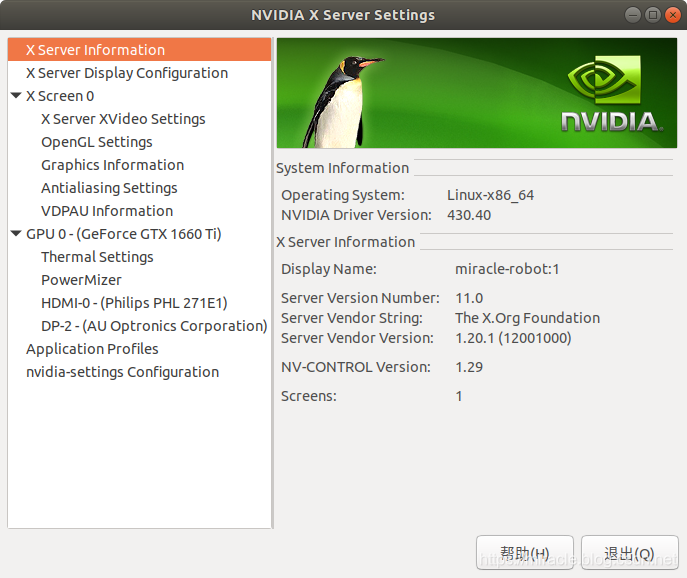Click NV-CONTROL version value 1.29
The image size is (687, 578).
(x=469, y=367)
